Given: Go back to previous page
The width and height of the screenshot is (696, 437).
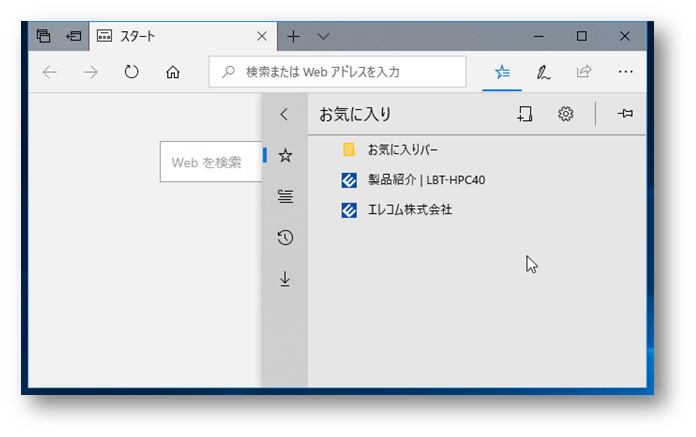Looking at the screenshot, I should click(x=50, y=72).
